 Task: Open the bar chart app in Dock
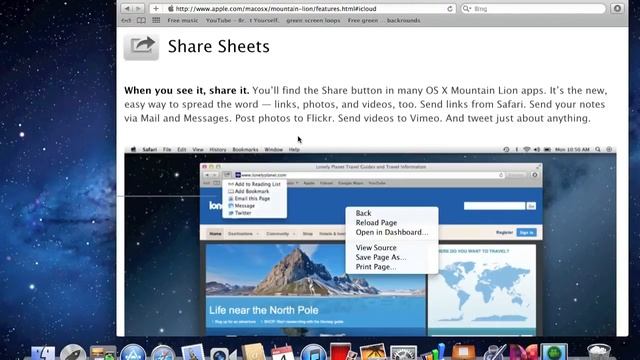click(433, 352)
